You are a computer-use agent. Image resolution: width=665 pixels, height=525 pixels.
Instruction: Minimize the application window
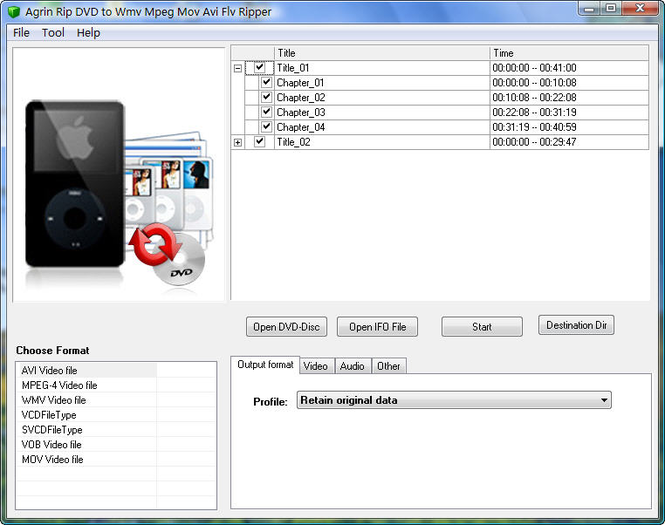pos(590,8)
